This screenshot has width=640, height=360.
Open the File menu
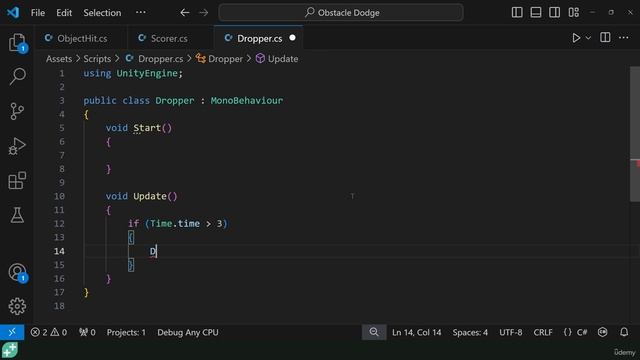tap(38, 13)
